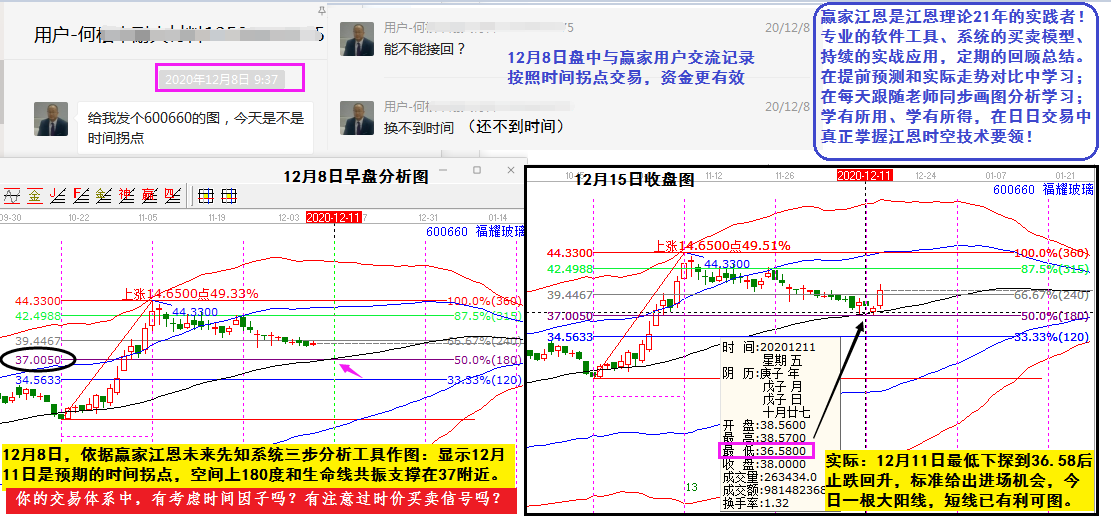Click the right grid square toolbar icon
Image resolution: width=1111 pixels, height=521 pixels.
(229, 196)
